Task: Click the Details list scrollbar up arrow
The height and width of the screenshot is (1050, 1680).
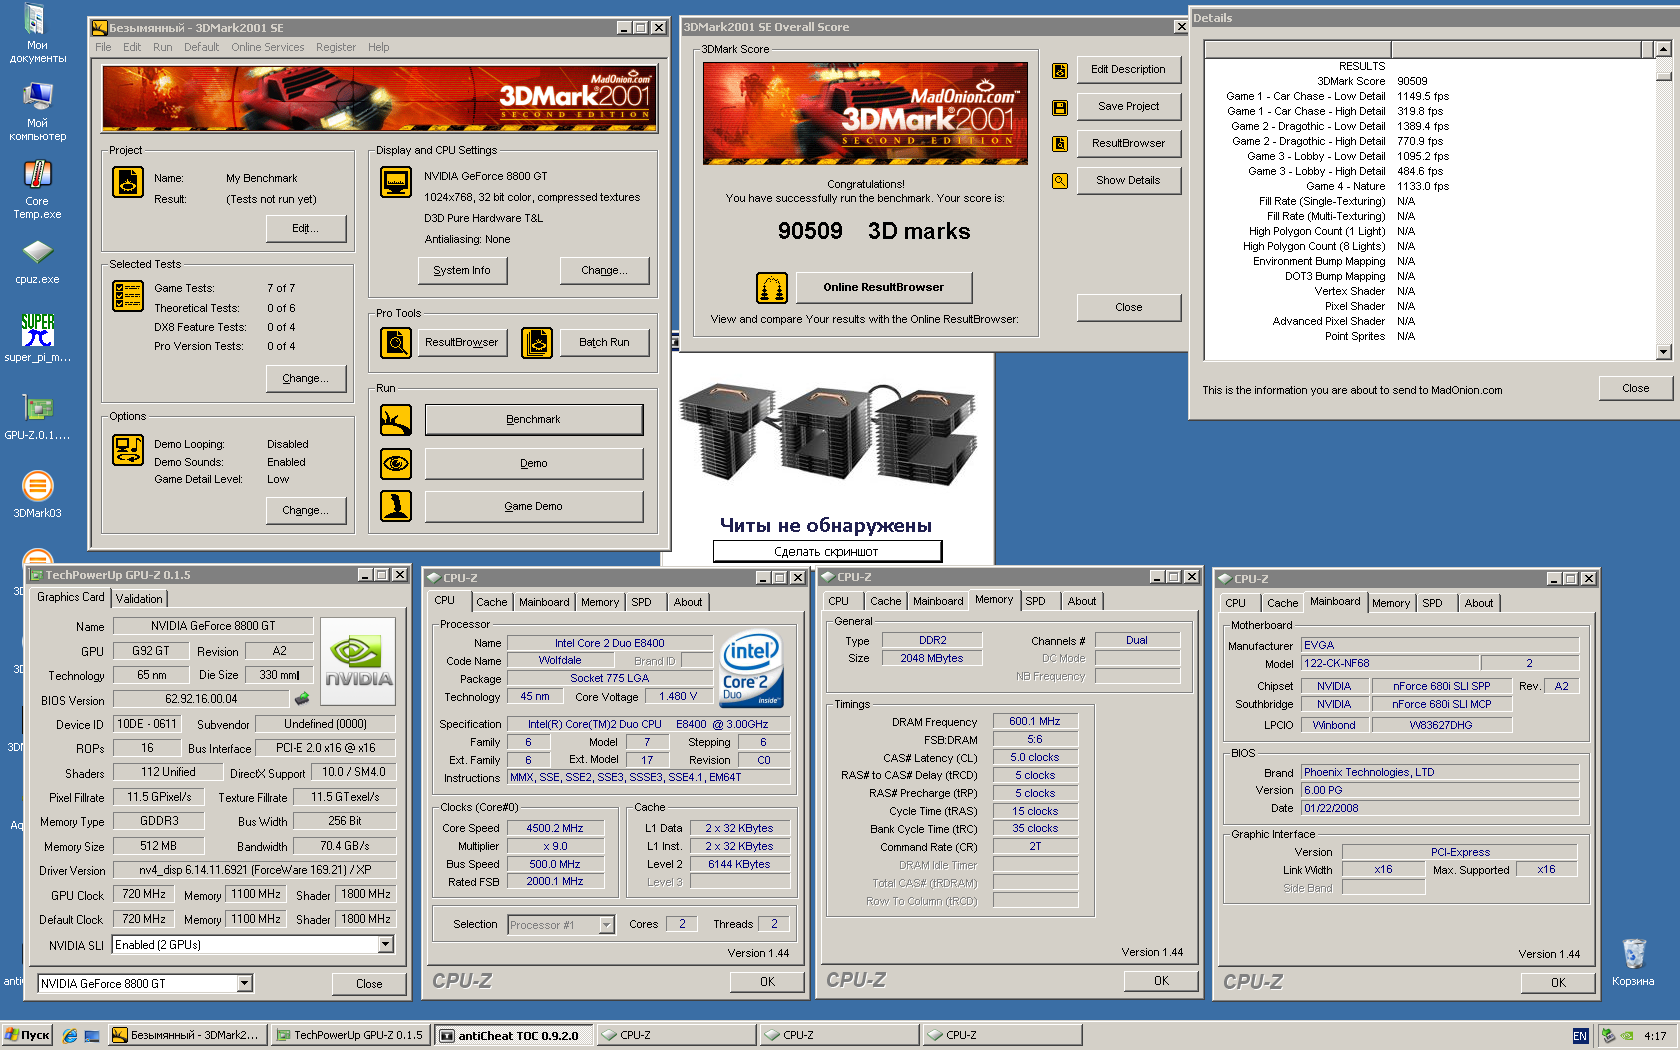Action: click(1663, 49)
